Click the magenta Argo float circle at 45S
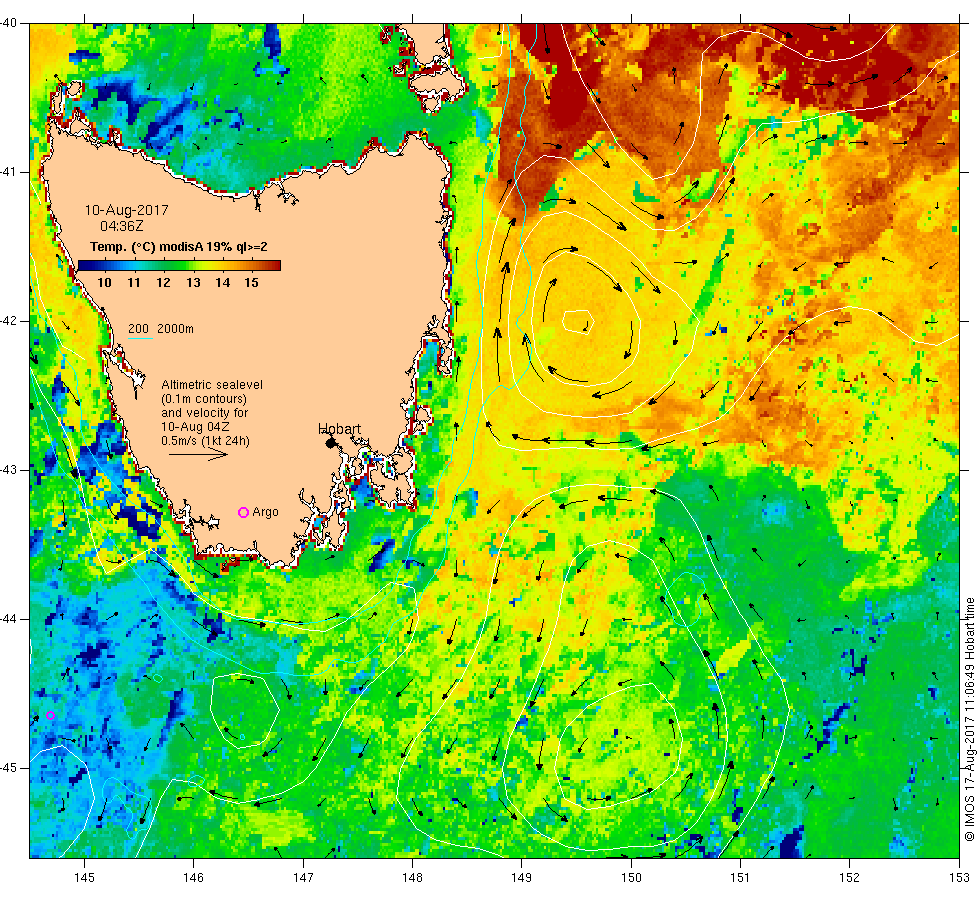 [51, 716]
